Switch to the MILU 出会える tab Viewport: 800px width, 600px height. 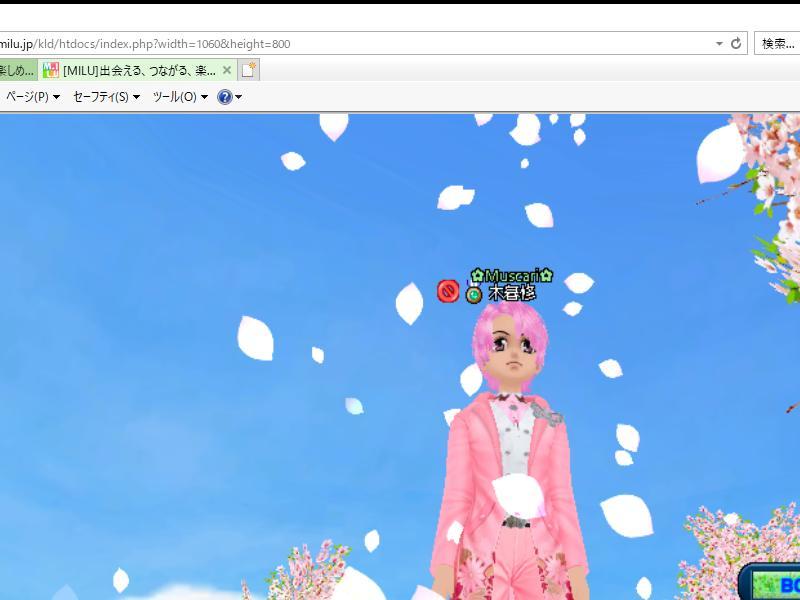[x=138, y=70]
